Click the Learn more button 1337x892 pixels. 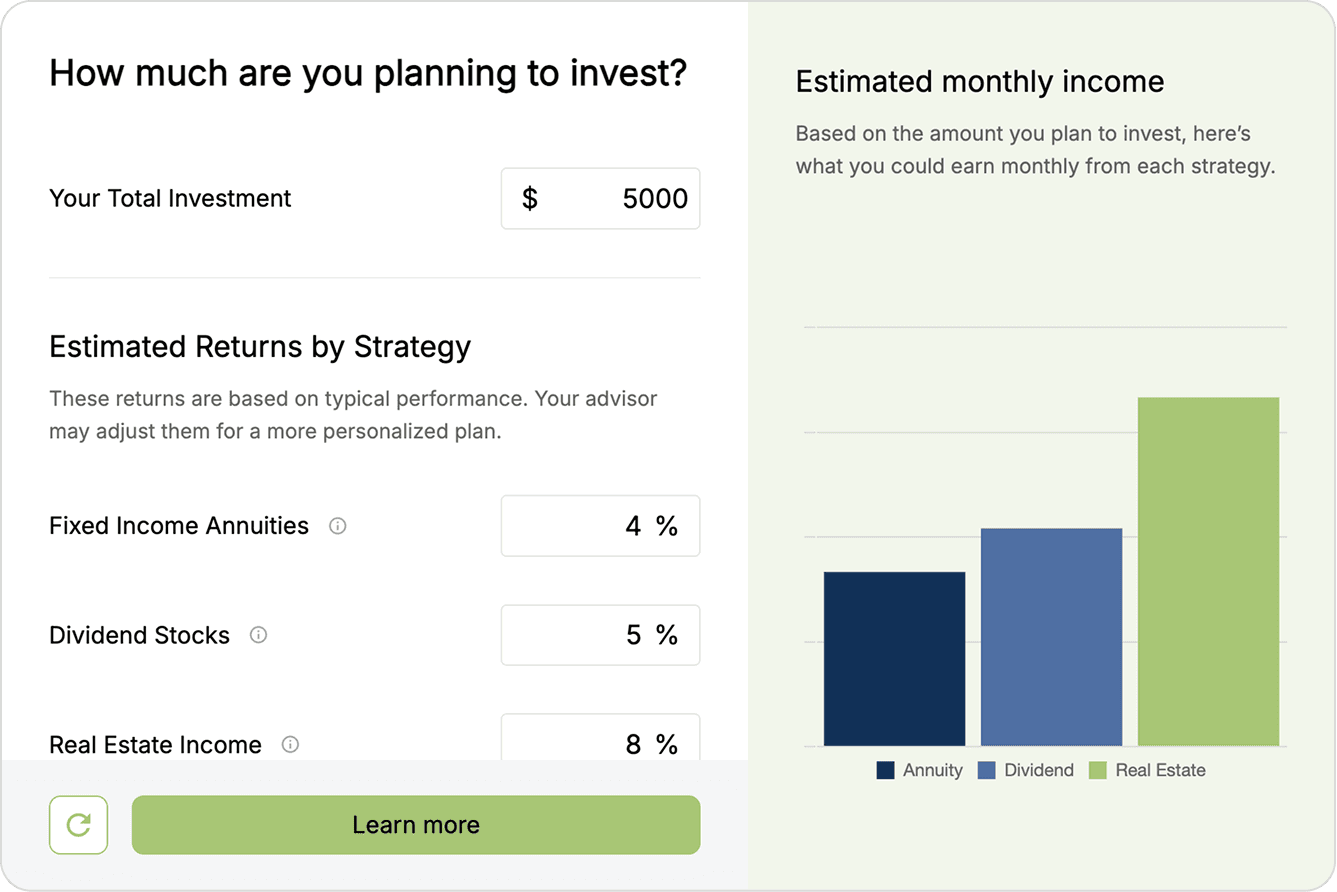[x=415, y=825]
